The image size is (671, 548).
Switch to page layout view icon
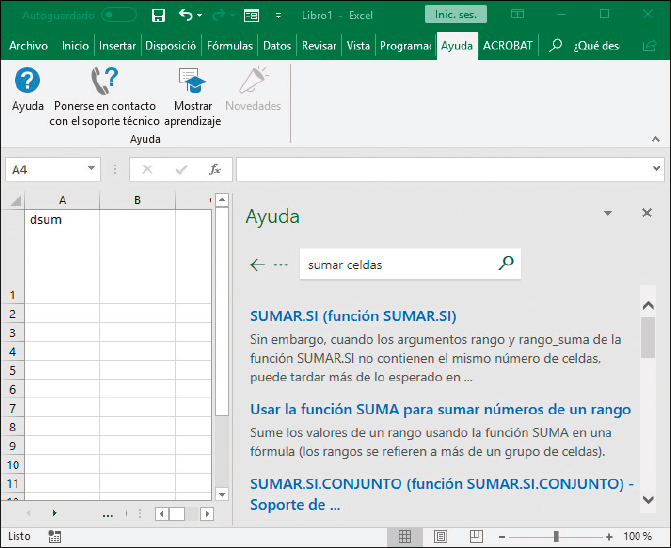tap(439, 537)
